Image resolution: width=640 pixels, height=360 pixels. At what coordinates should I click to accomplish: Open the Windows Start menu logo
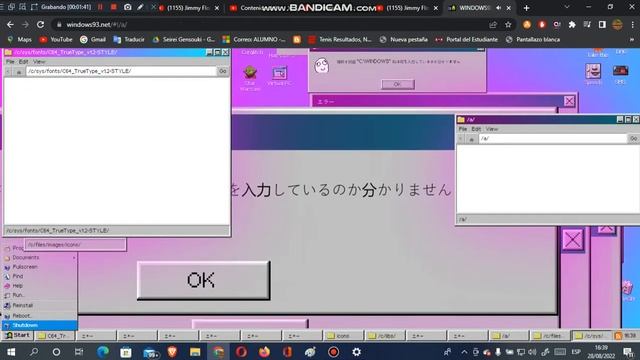tap(11, 352)
